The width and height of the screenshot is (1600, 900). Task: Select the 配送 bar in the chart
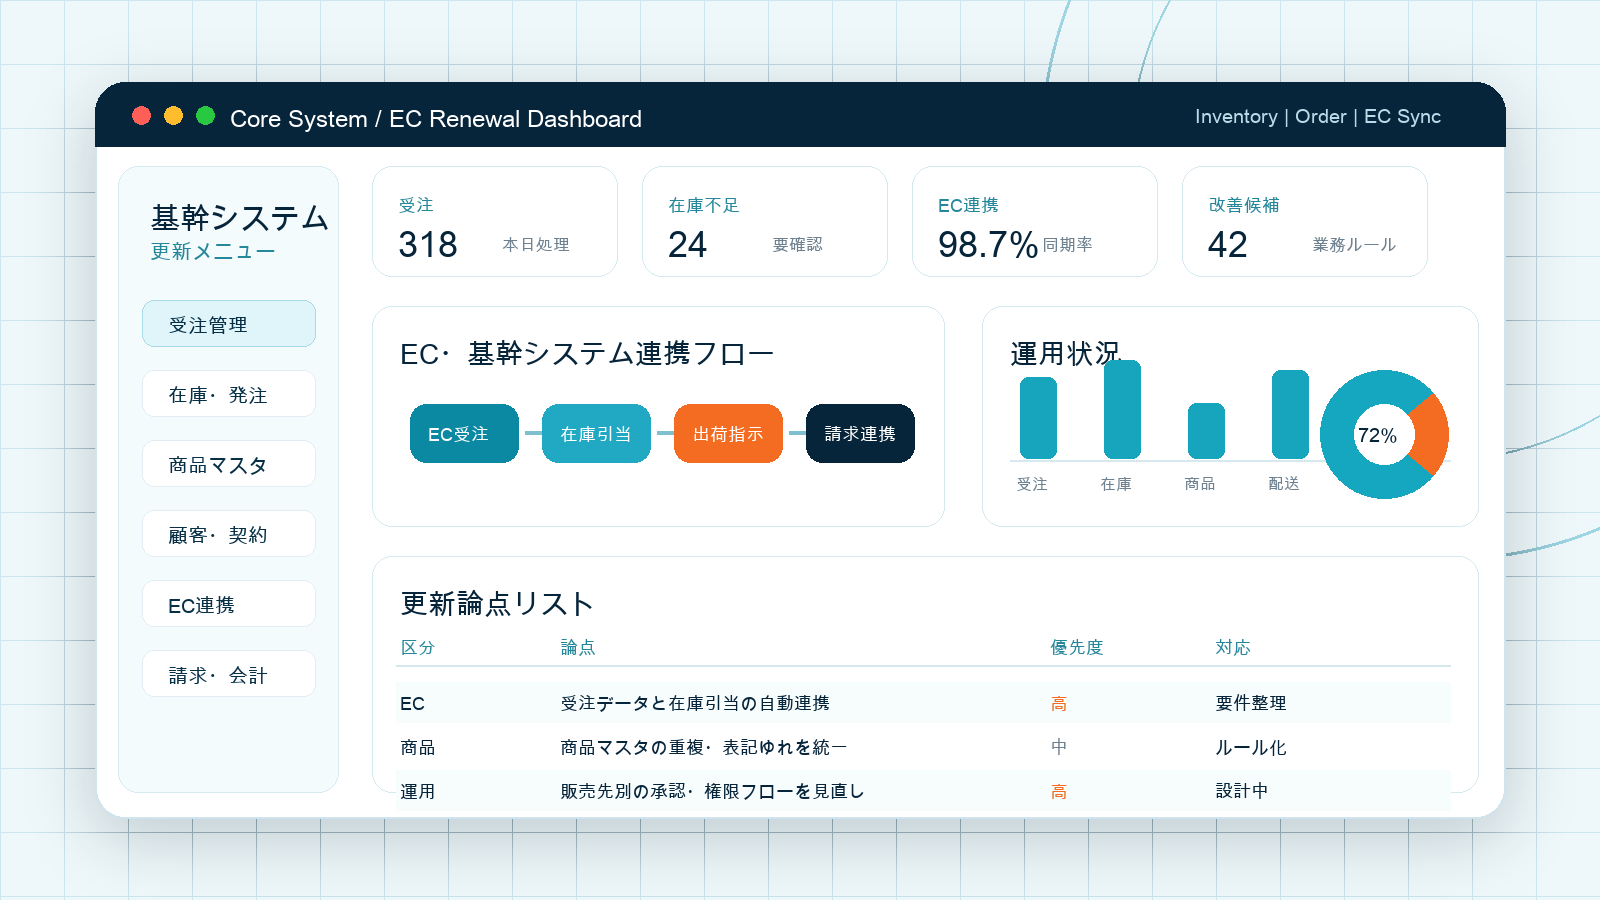tap(1290, 414)
